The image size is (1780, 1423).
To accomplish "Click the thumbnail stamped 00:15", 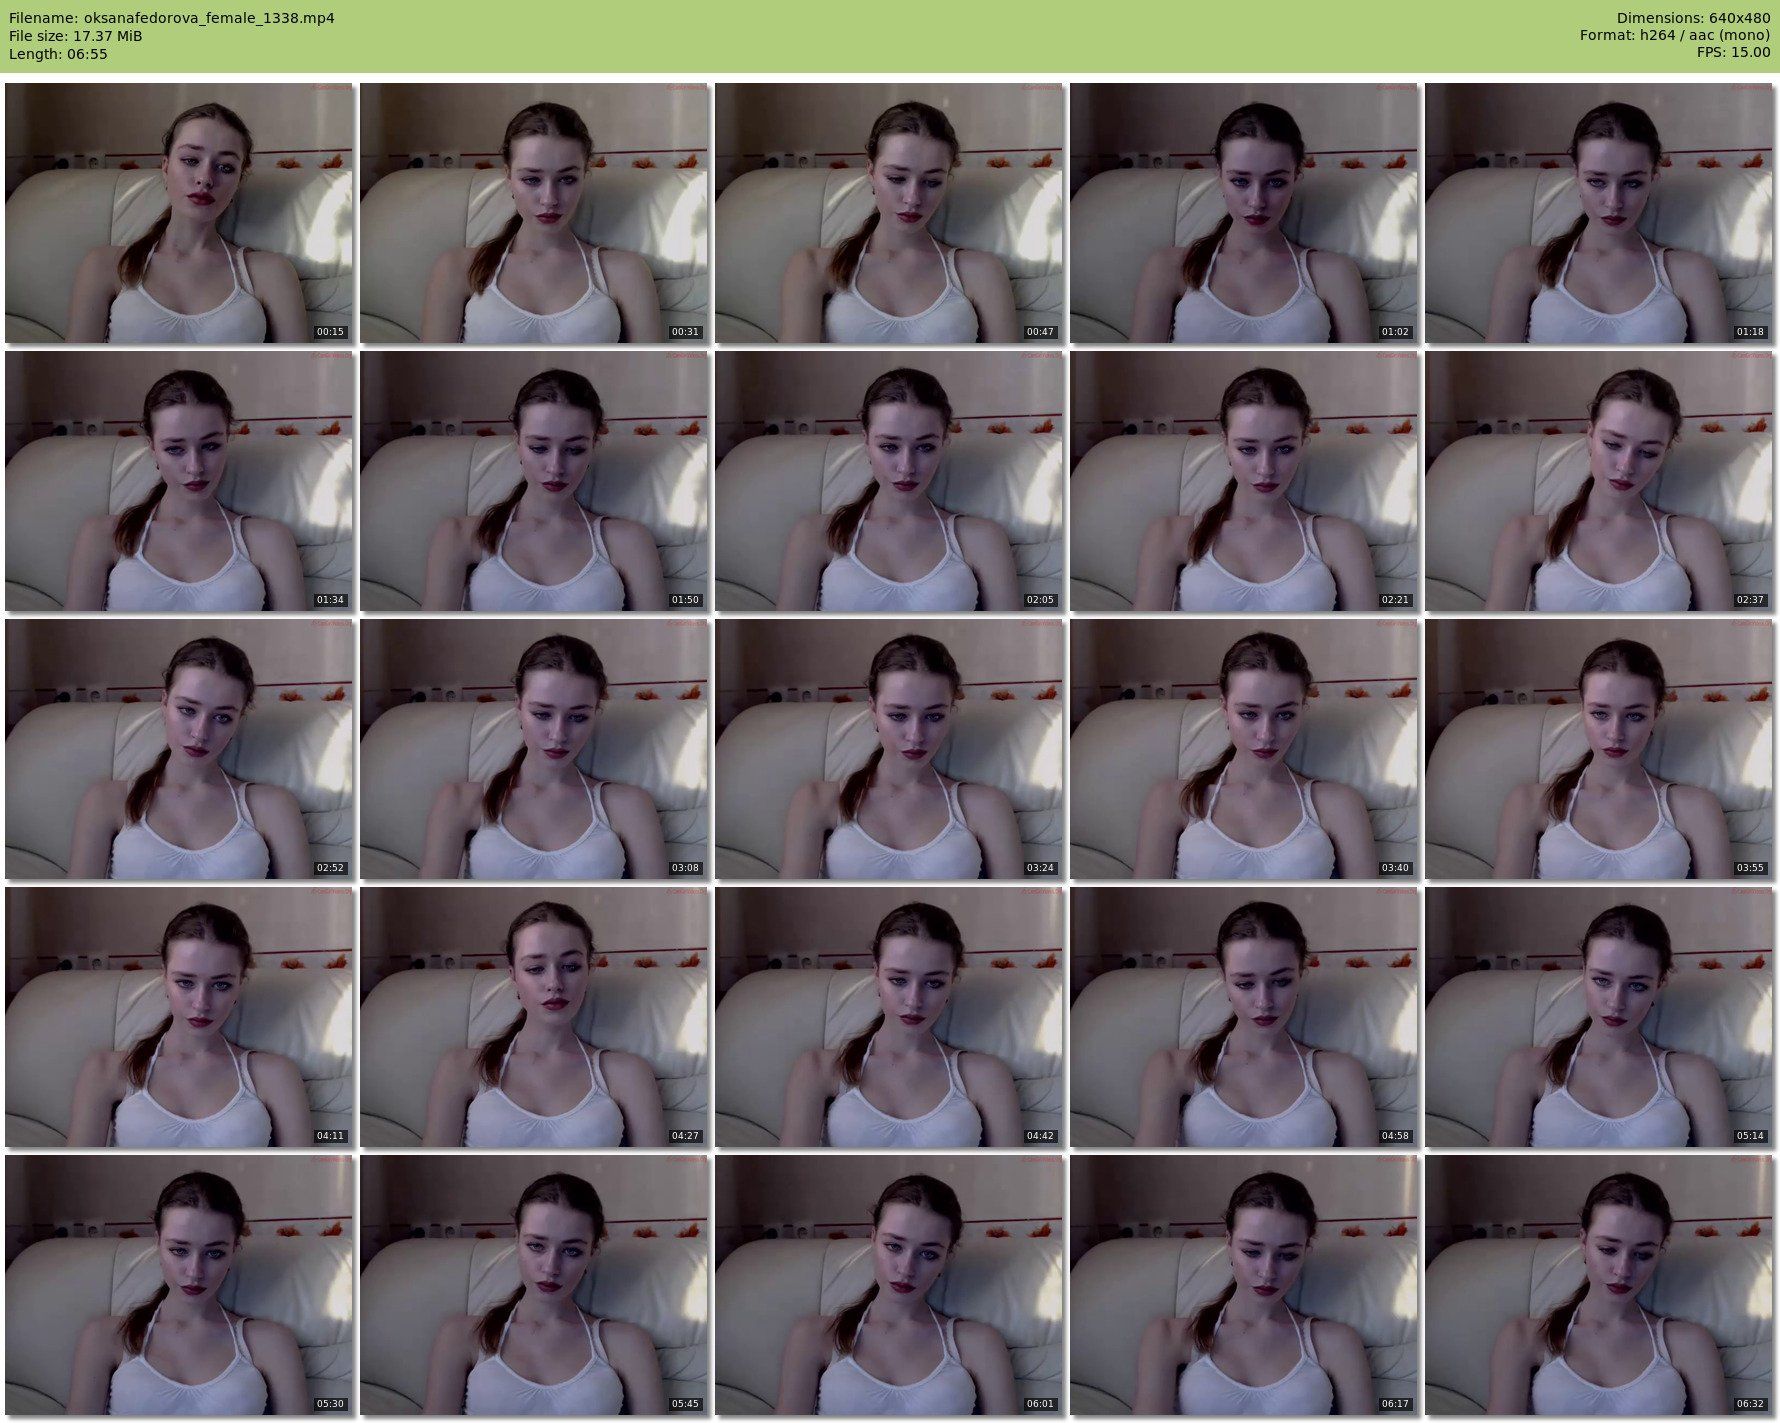I will (179, 213).
